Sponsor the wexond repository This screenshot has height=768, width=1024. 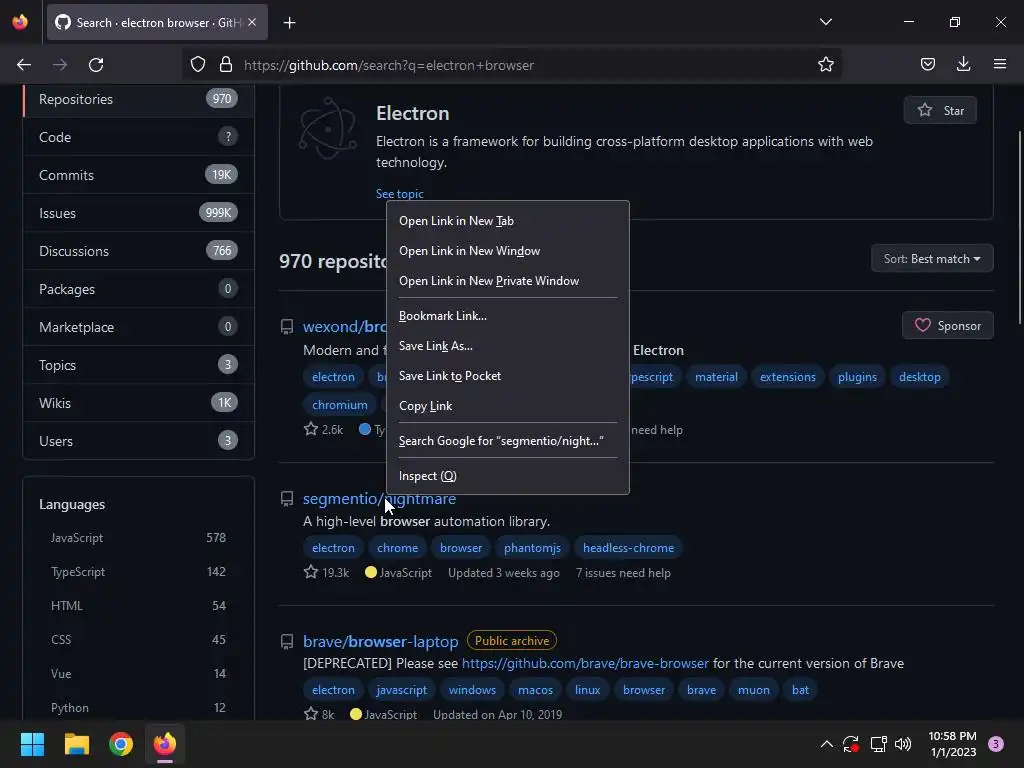click(948, 325)
